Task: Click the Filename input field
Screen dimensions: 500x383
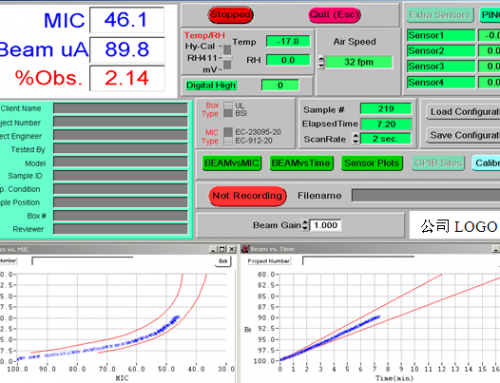Action: click(426, 195)
